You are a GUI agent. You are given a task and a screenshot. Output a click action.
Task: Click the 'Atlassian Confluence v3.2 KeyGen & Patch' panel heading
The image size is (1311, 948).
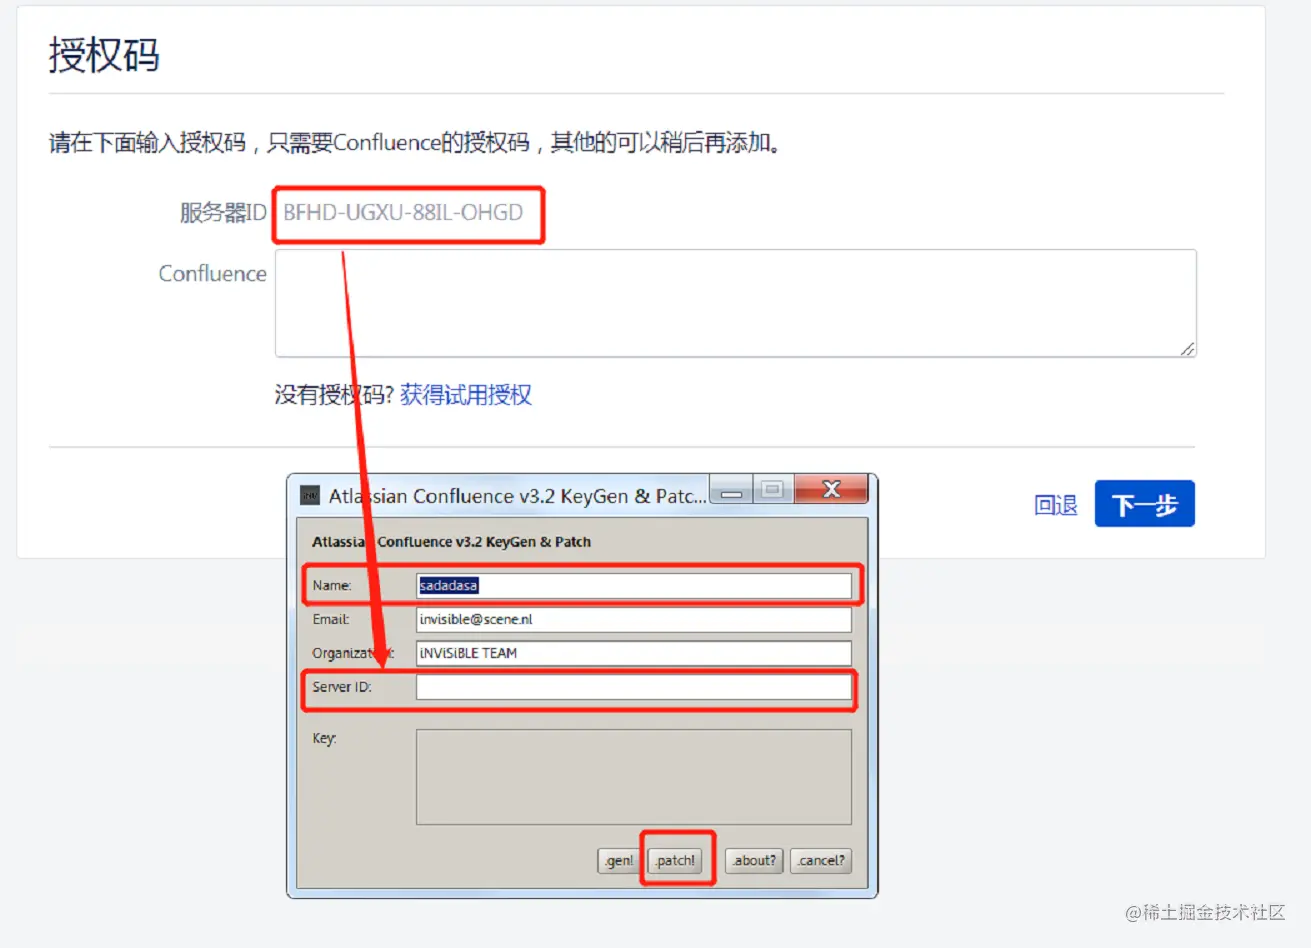tap(451, 542)
